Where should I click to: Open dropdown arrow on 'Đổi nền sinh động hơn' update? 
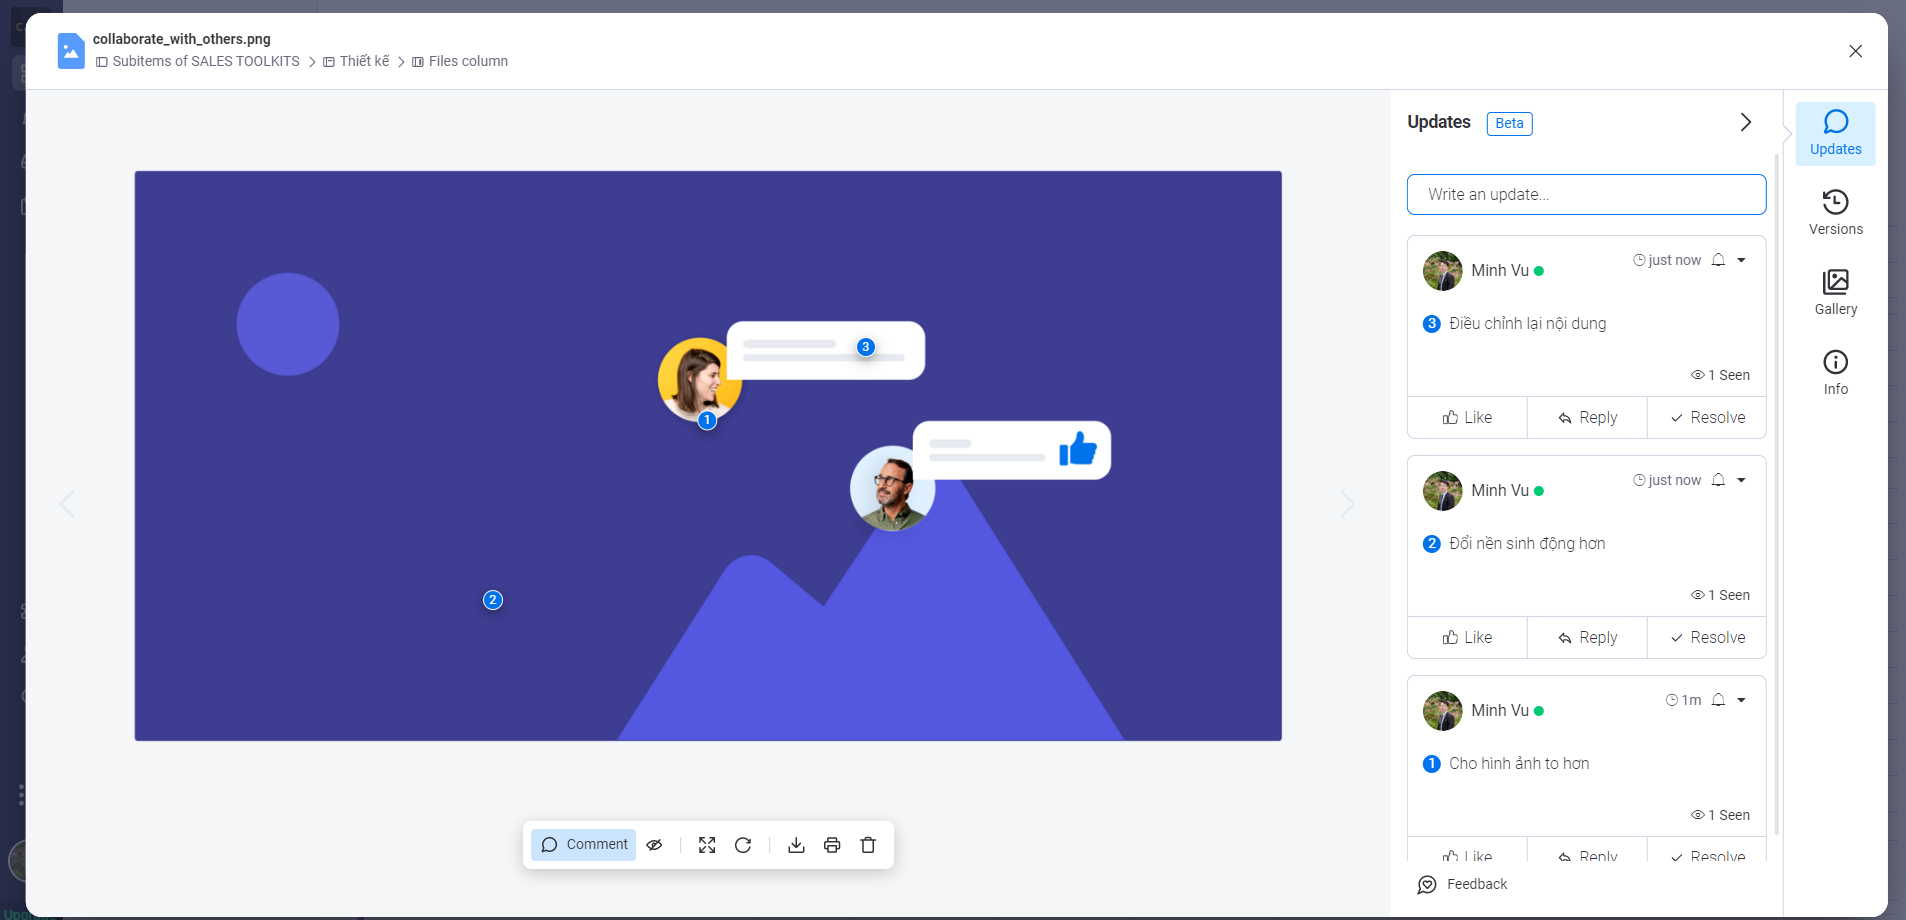tap(1741, 480)
